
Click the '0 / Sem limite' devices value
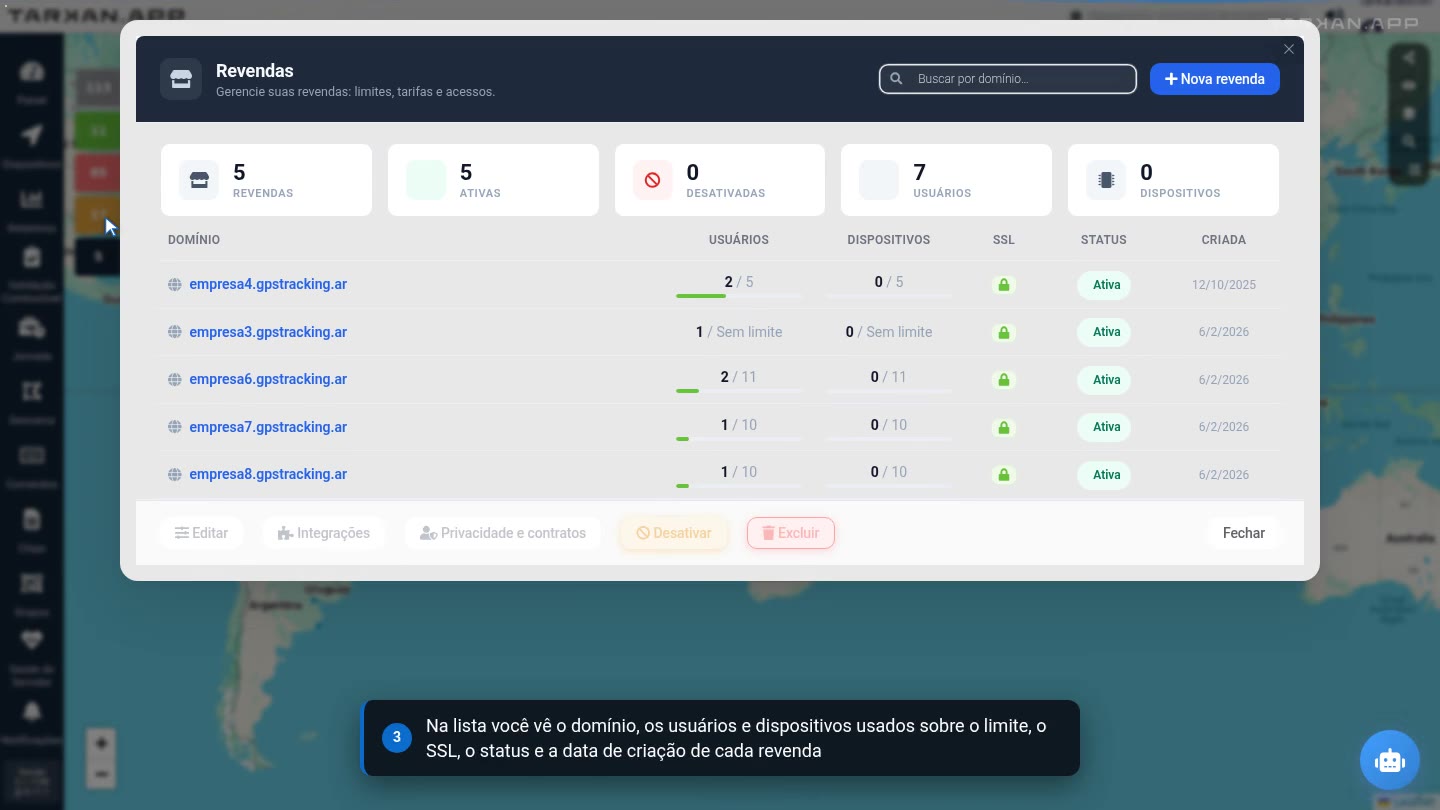[x=889, y=332]
